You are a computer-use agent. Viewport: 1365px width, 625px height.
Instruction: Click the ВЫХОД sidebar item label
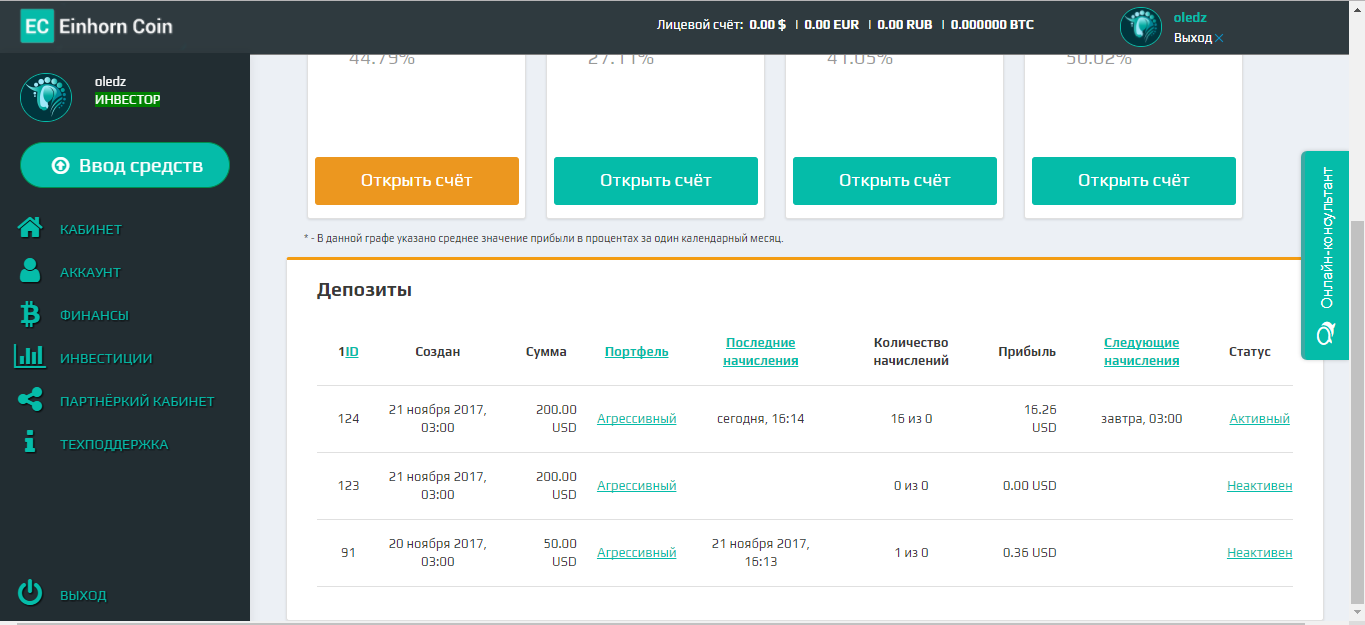coord(83,596)
